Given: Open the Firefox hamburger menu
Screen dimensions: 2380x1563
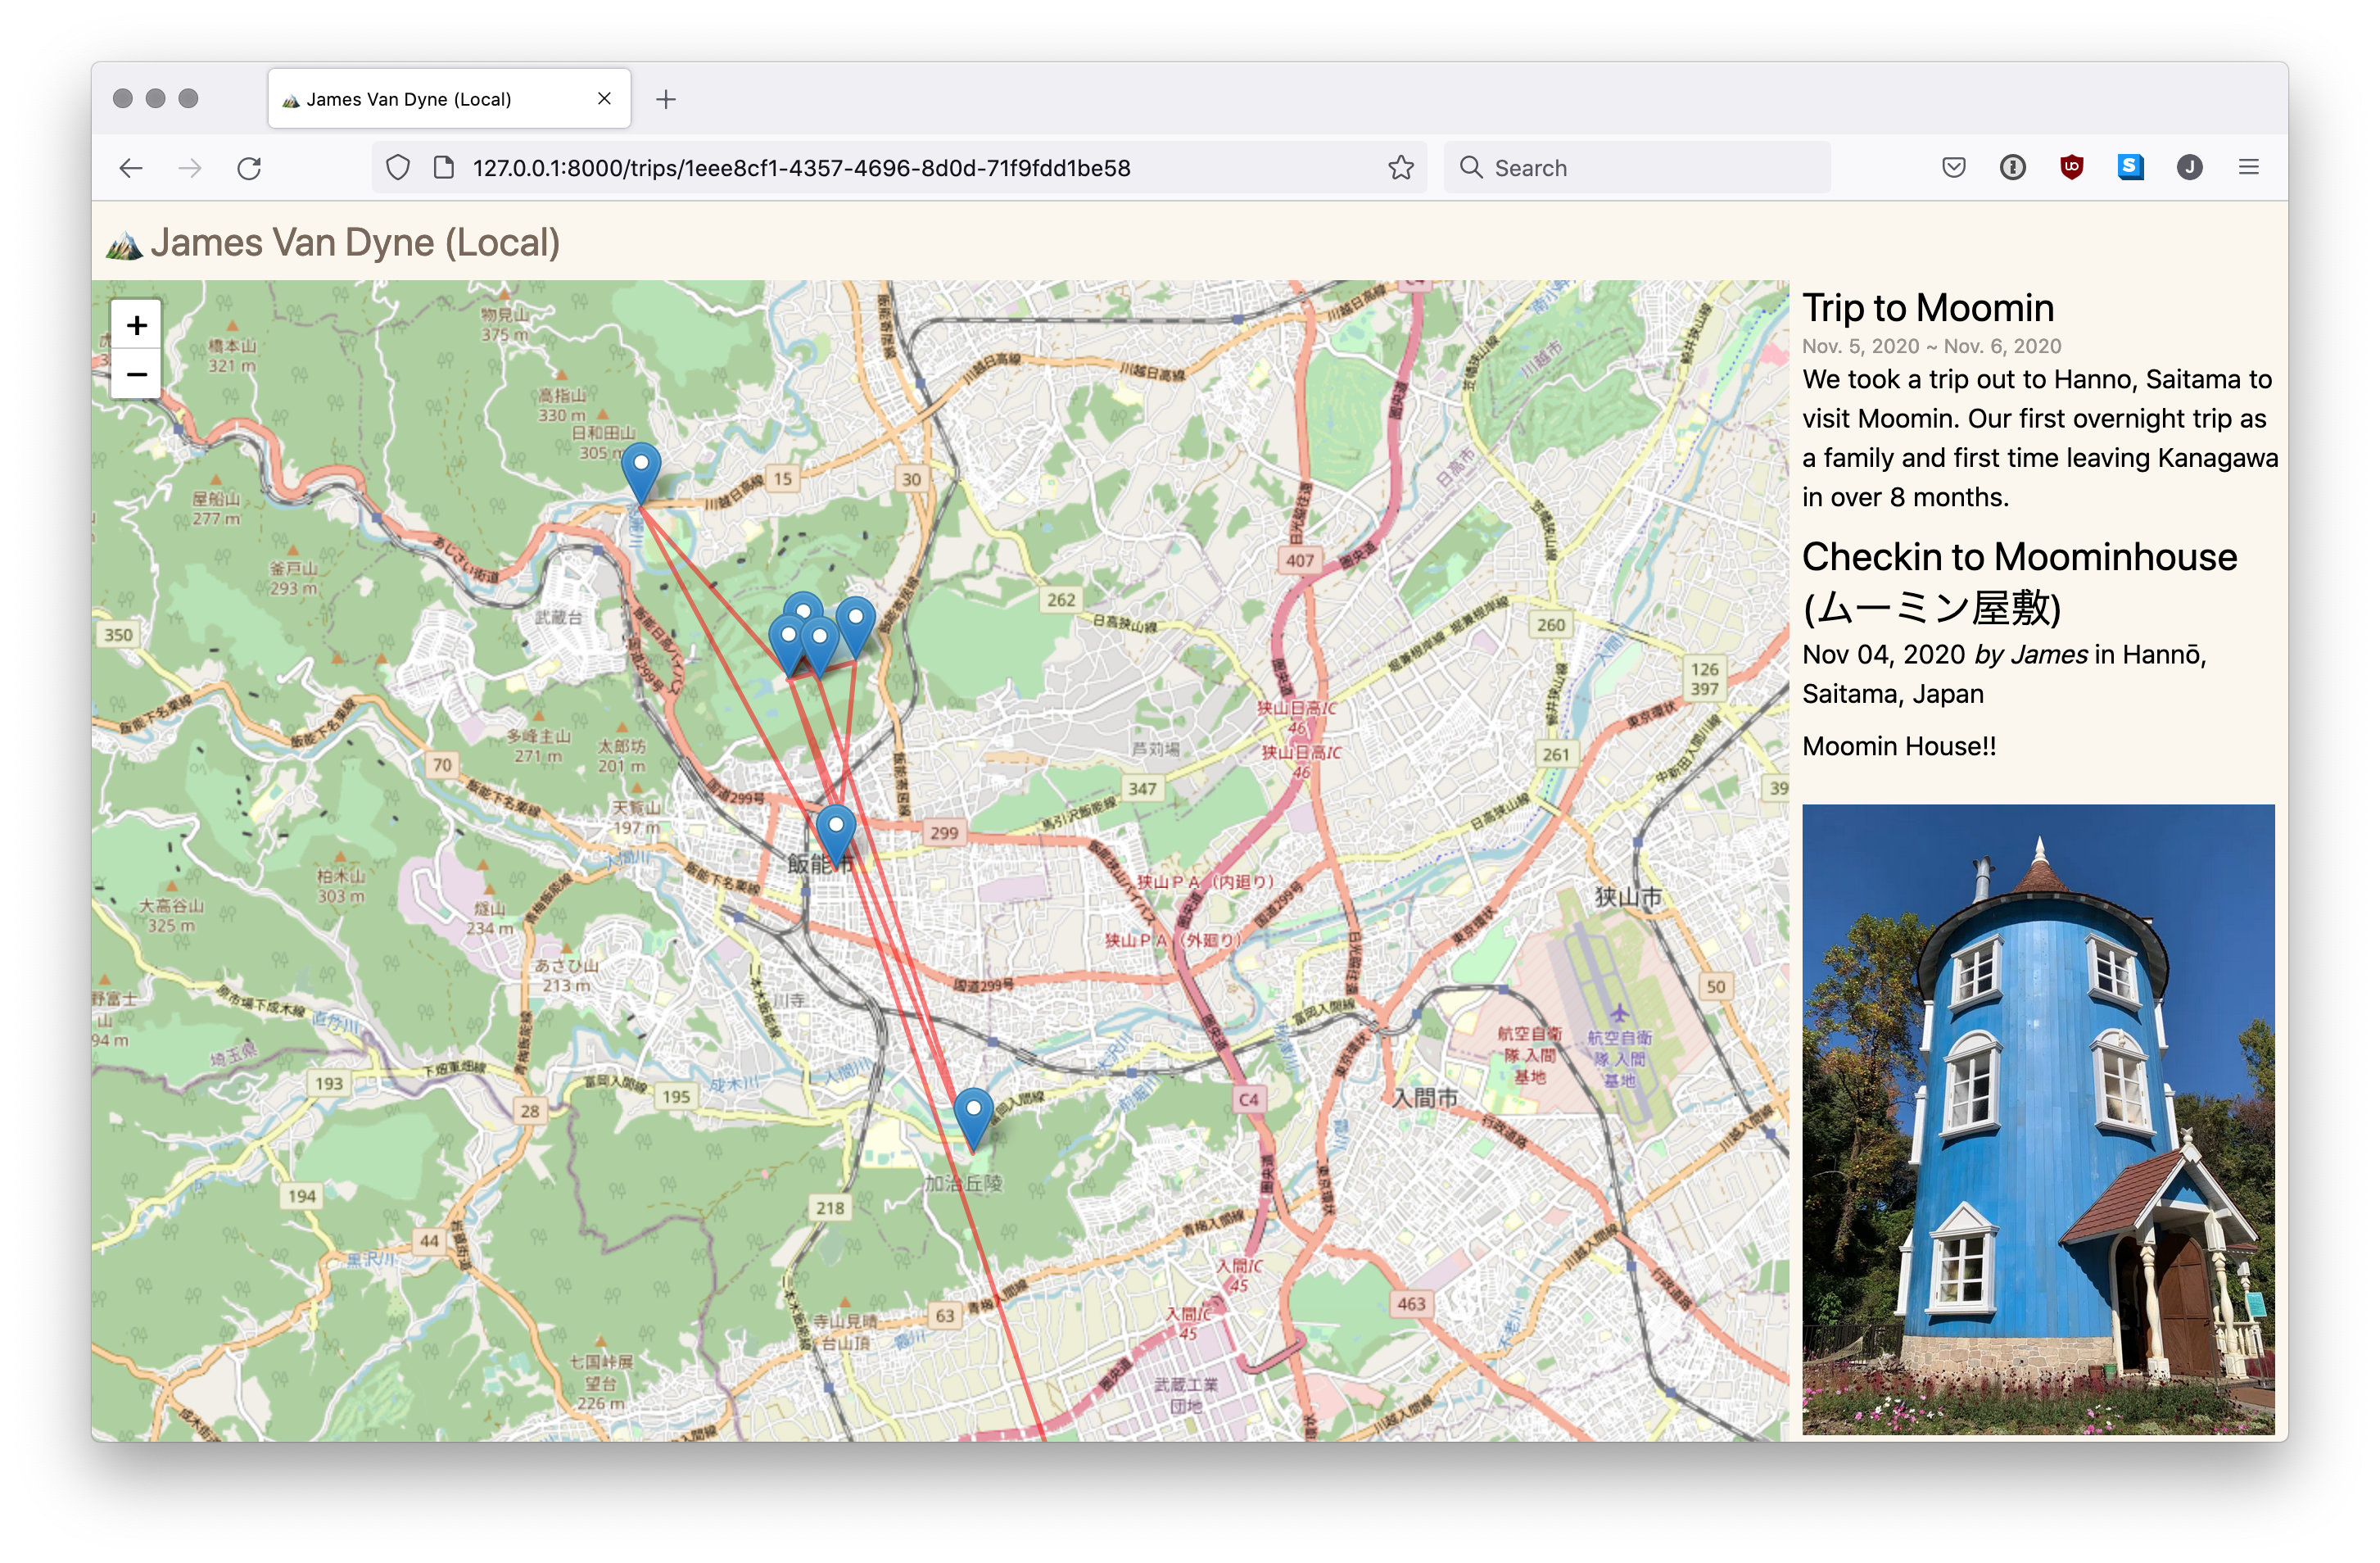Looking at the screenshot, I should [2248, 167].
